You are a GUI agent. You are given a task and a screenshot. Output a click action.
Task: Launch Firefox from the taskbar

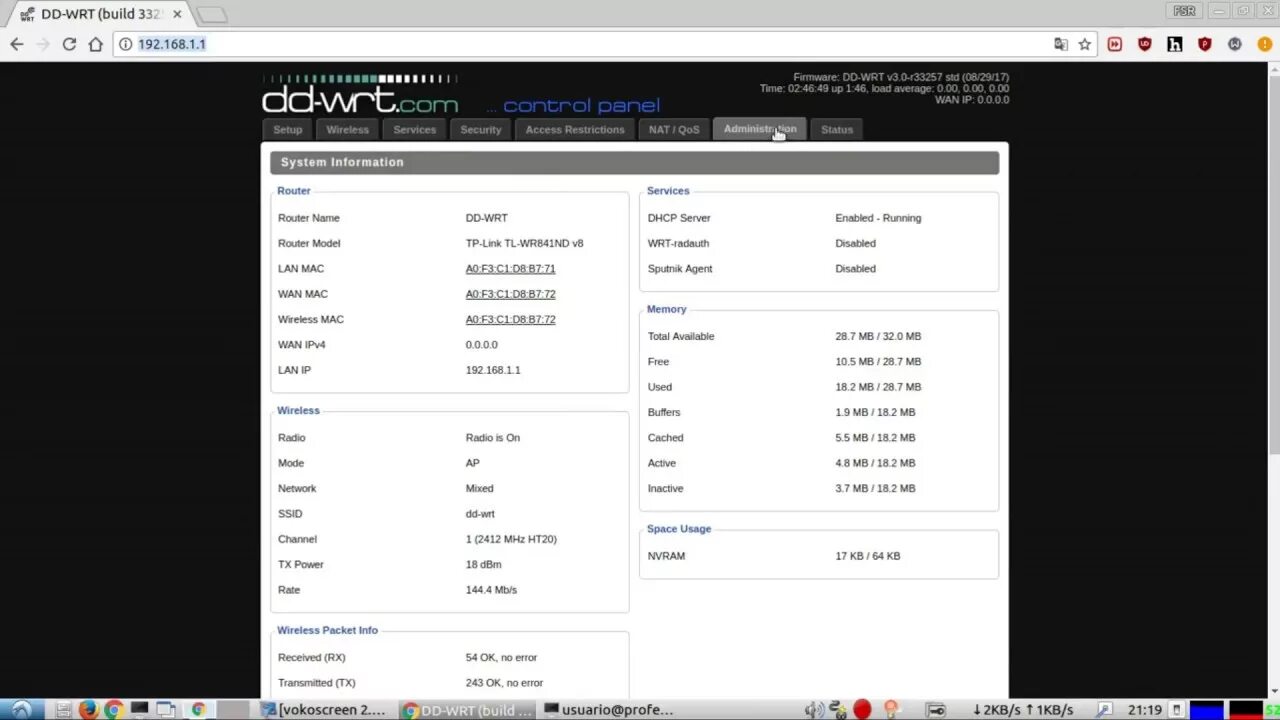coord(88,710)
